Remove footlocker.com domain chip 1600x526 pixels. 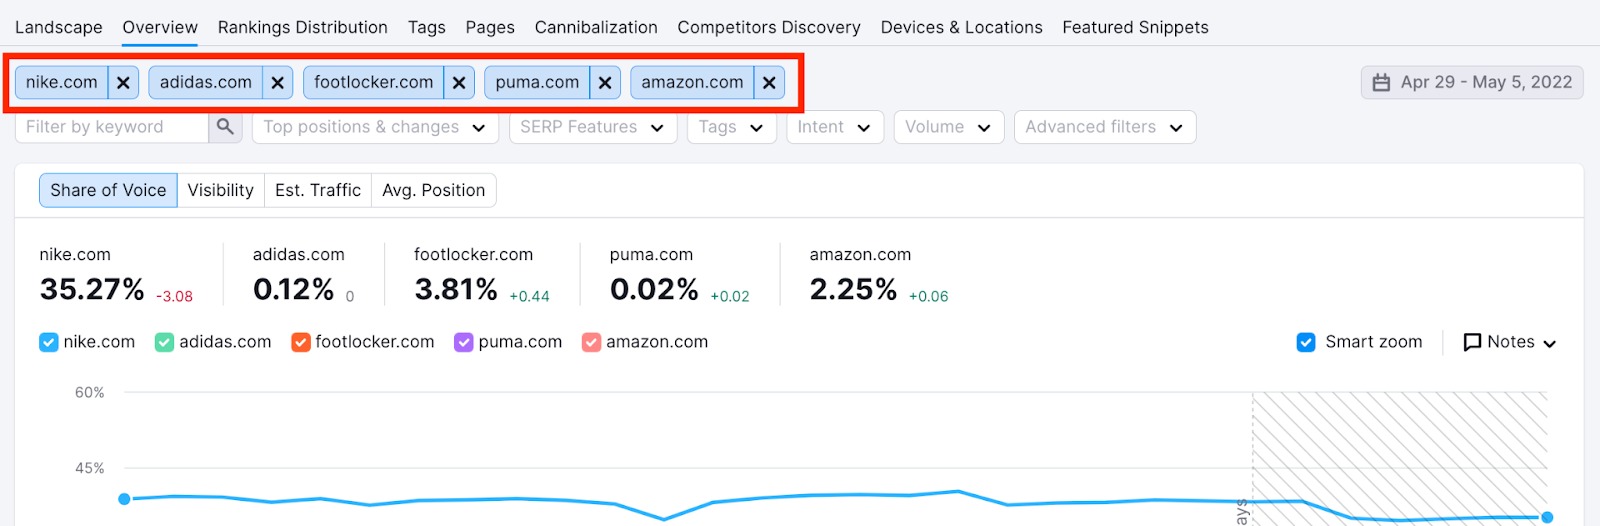click(459, 83)
